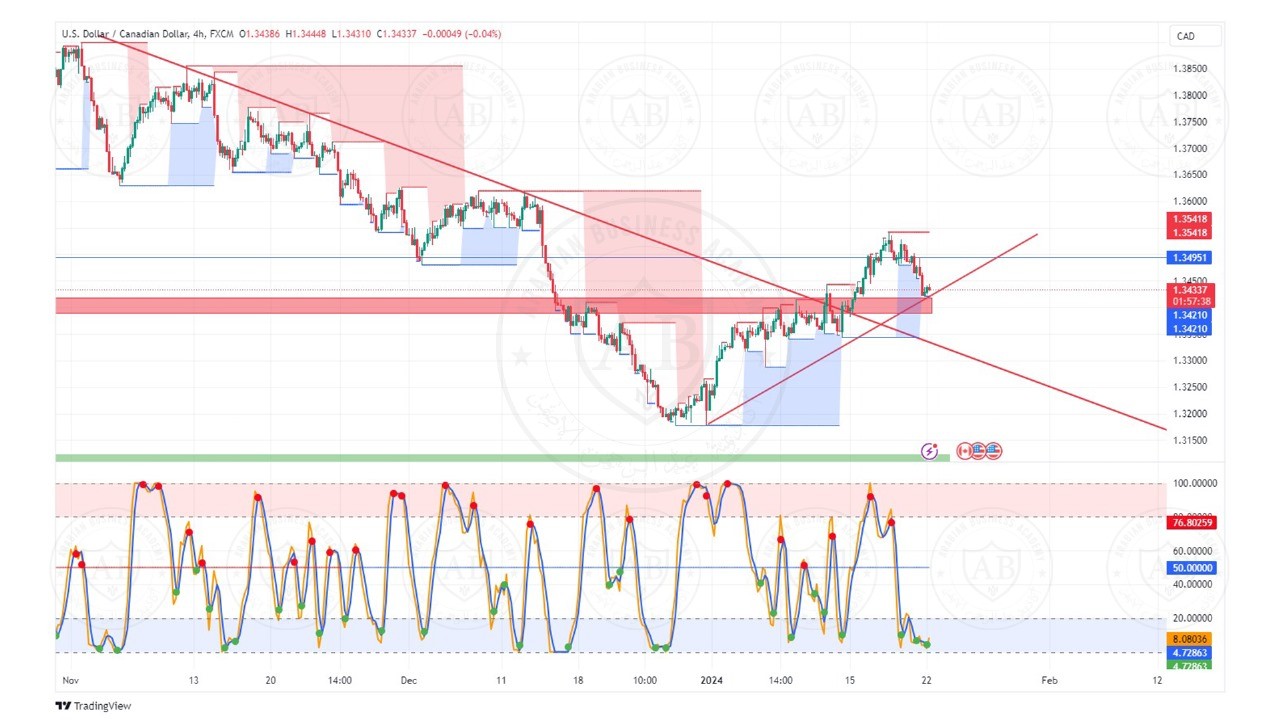Click the green 4.72863 indicator value
Image resolution: width=1280 pixels, height=720 pixels.
pos(1191,664)
